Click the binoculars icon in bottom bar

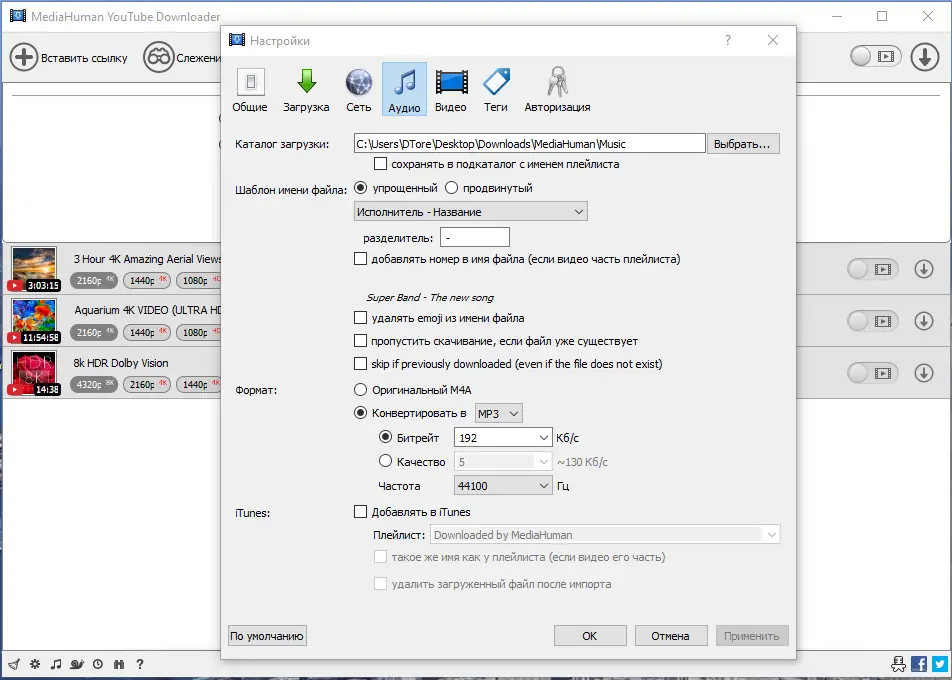coord(119,664)
